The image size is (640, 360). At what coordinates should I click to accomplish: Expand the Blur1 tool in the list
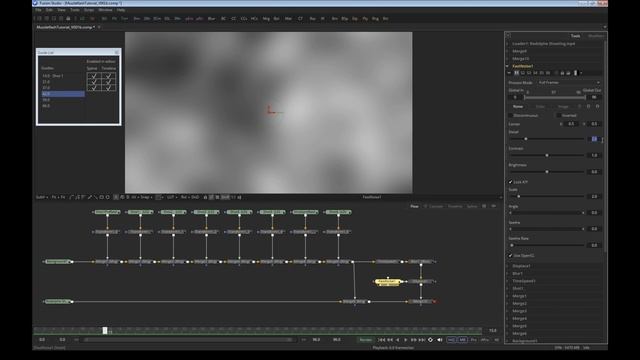point(507,273)
